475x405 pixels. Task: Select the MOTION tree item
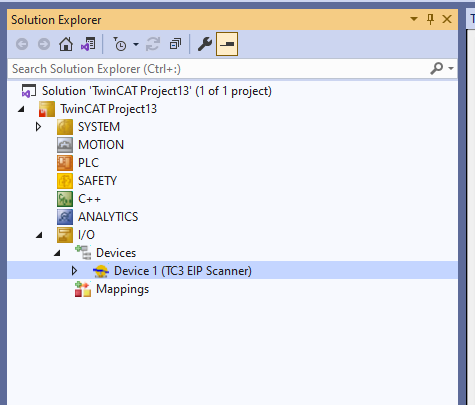point(101,145)
